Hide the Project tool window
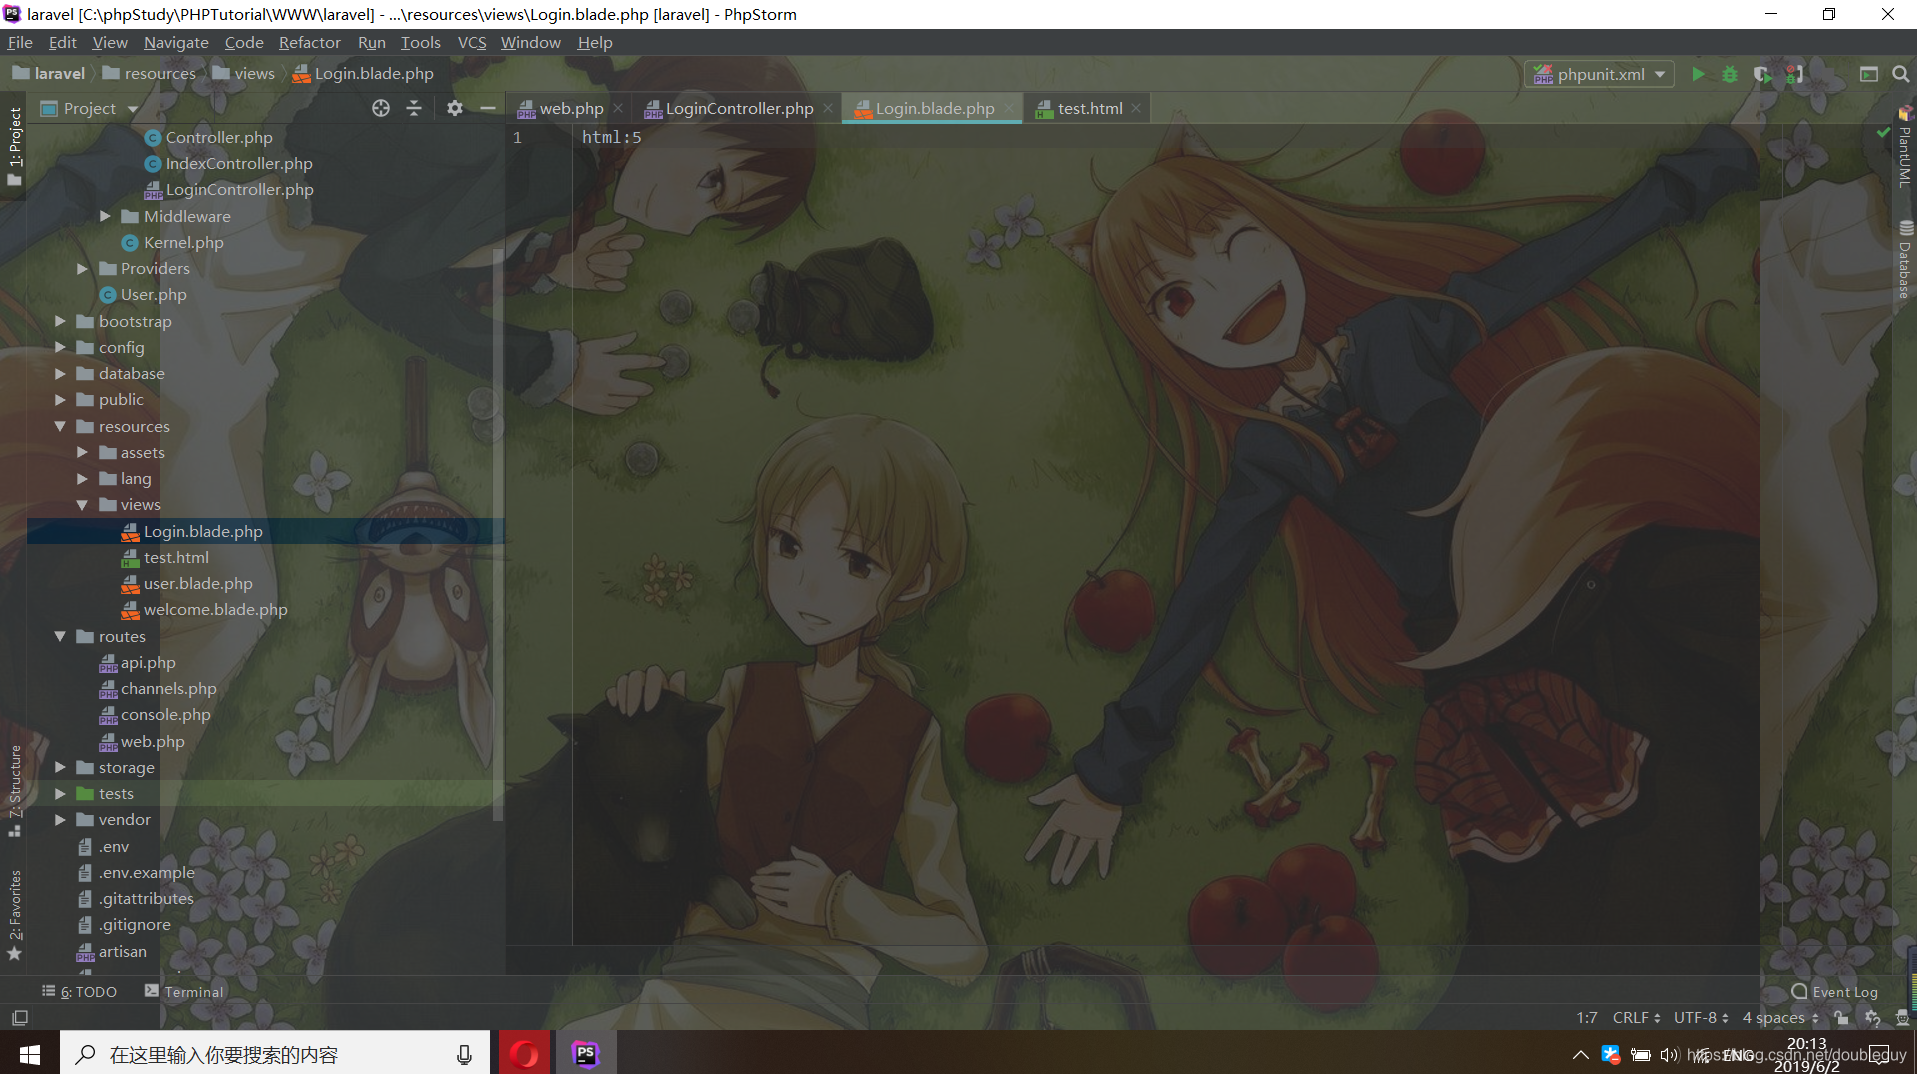 coord(488,108)
